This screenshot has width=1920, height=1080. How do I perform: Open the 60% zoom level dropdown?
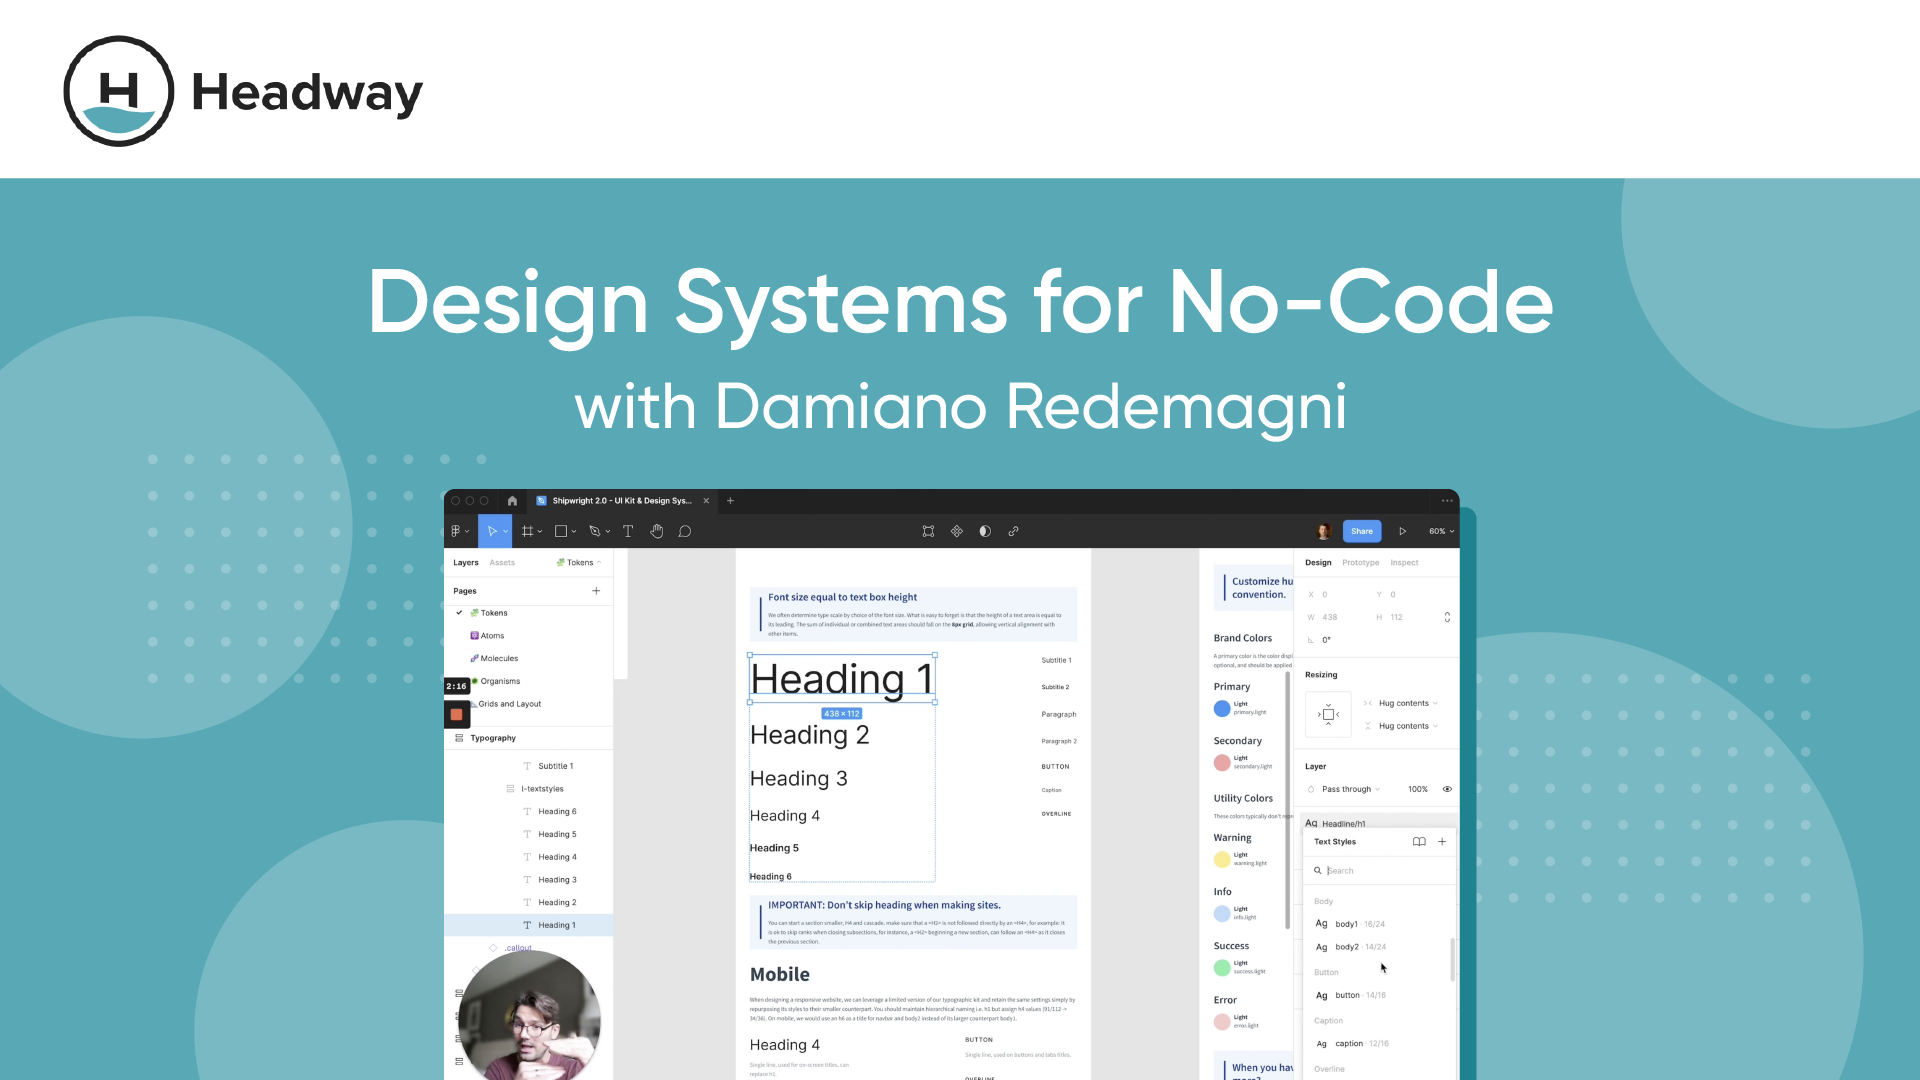[x=1441, y=531]
